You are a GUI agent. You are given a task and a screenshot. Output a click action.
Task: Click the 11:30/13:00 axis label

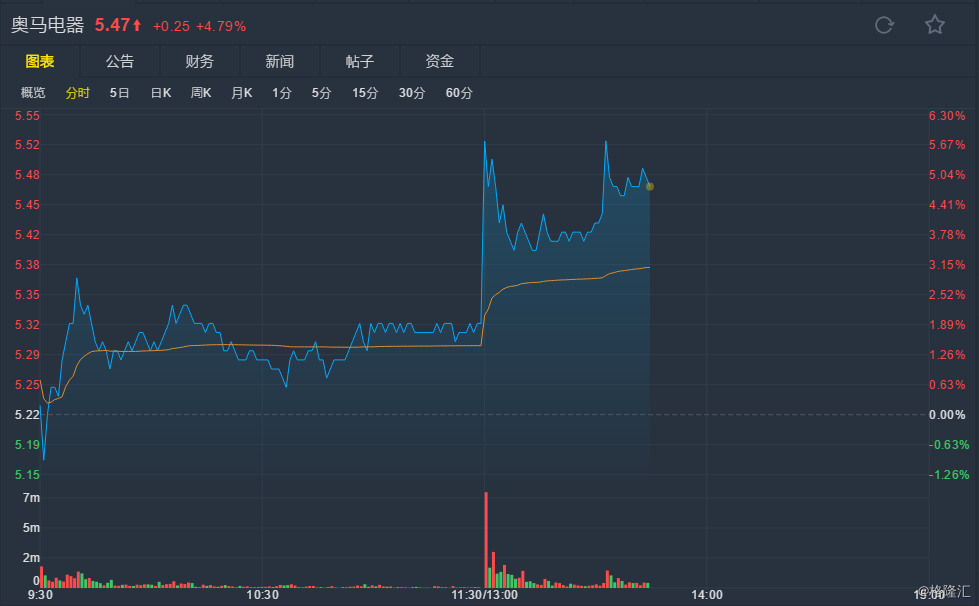click(485, 595)
